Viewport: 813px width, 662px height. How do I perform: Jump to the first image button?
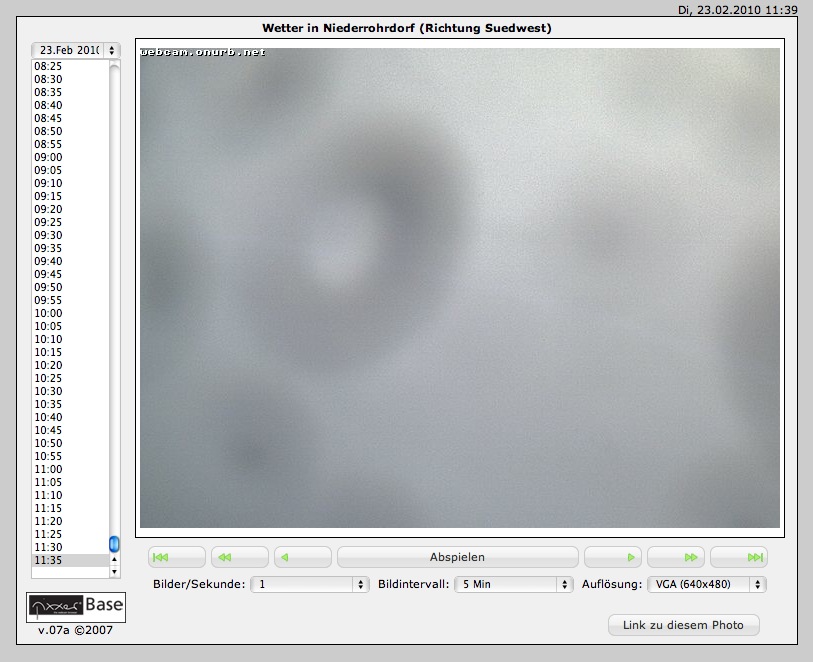point(177,557)
